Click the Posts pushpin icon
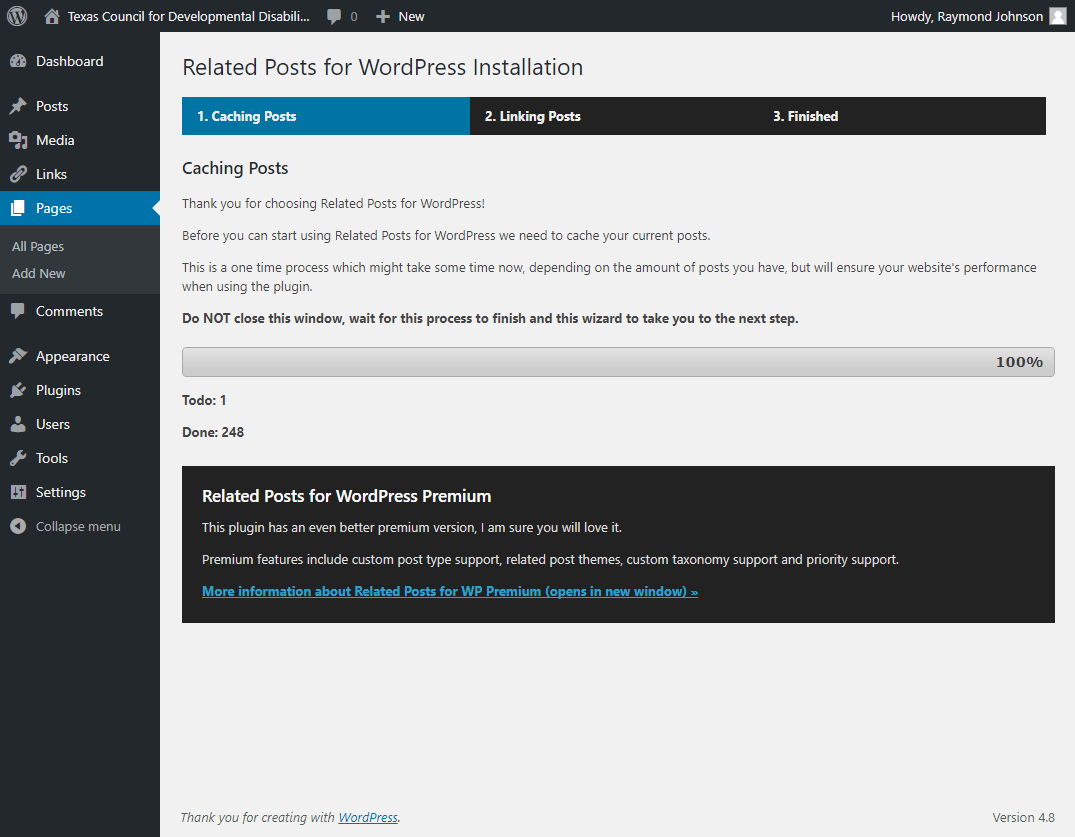This screenshot has height=837, width=1075. click(18, 106)
